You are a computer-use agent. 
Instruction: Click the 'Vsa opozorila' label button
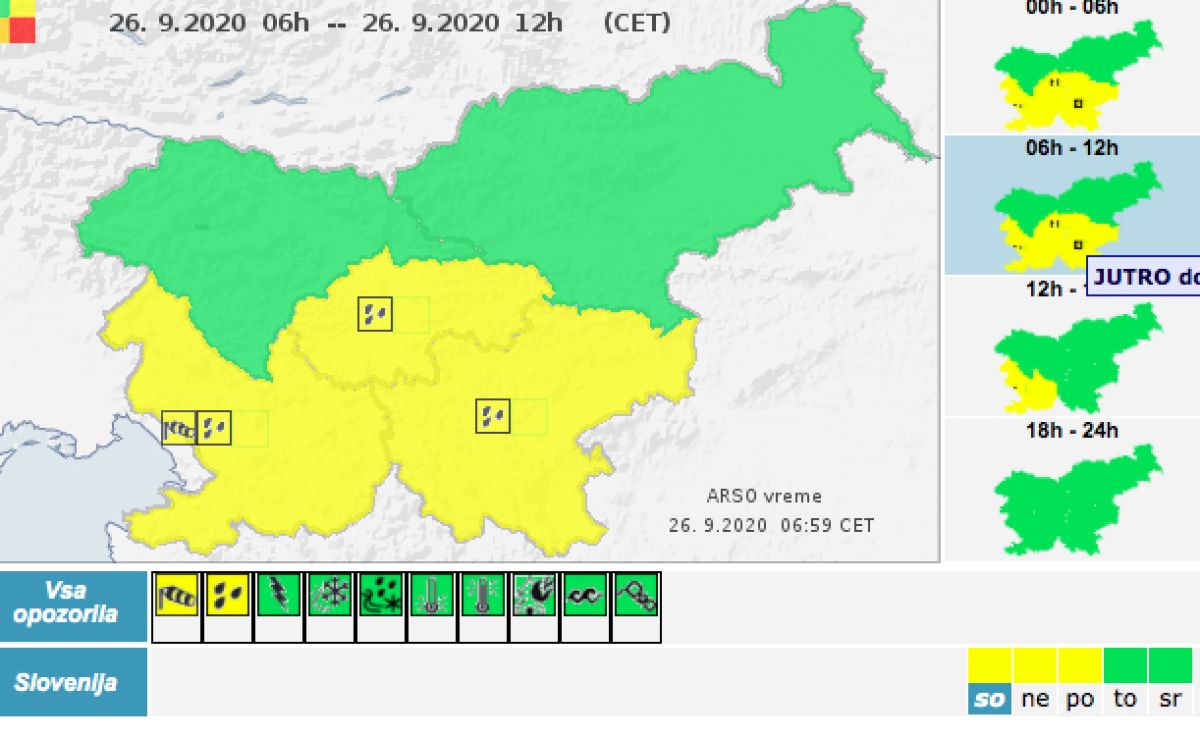pyautogui.click(x=73, y=602)
